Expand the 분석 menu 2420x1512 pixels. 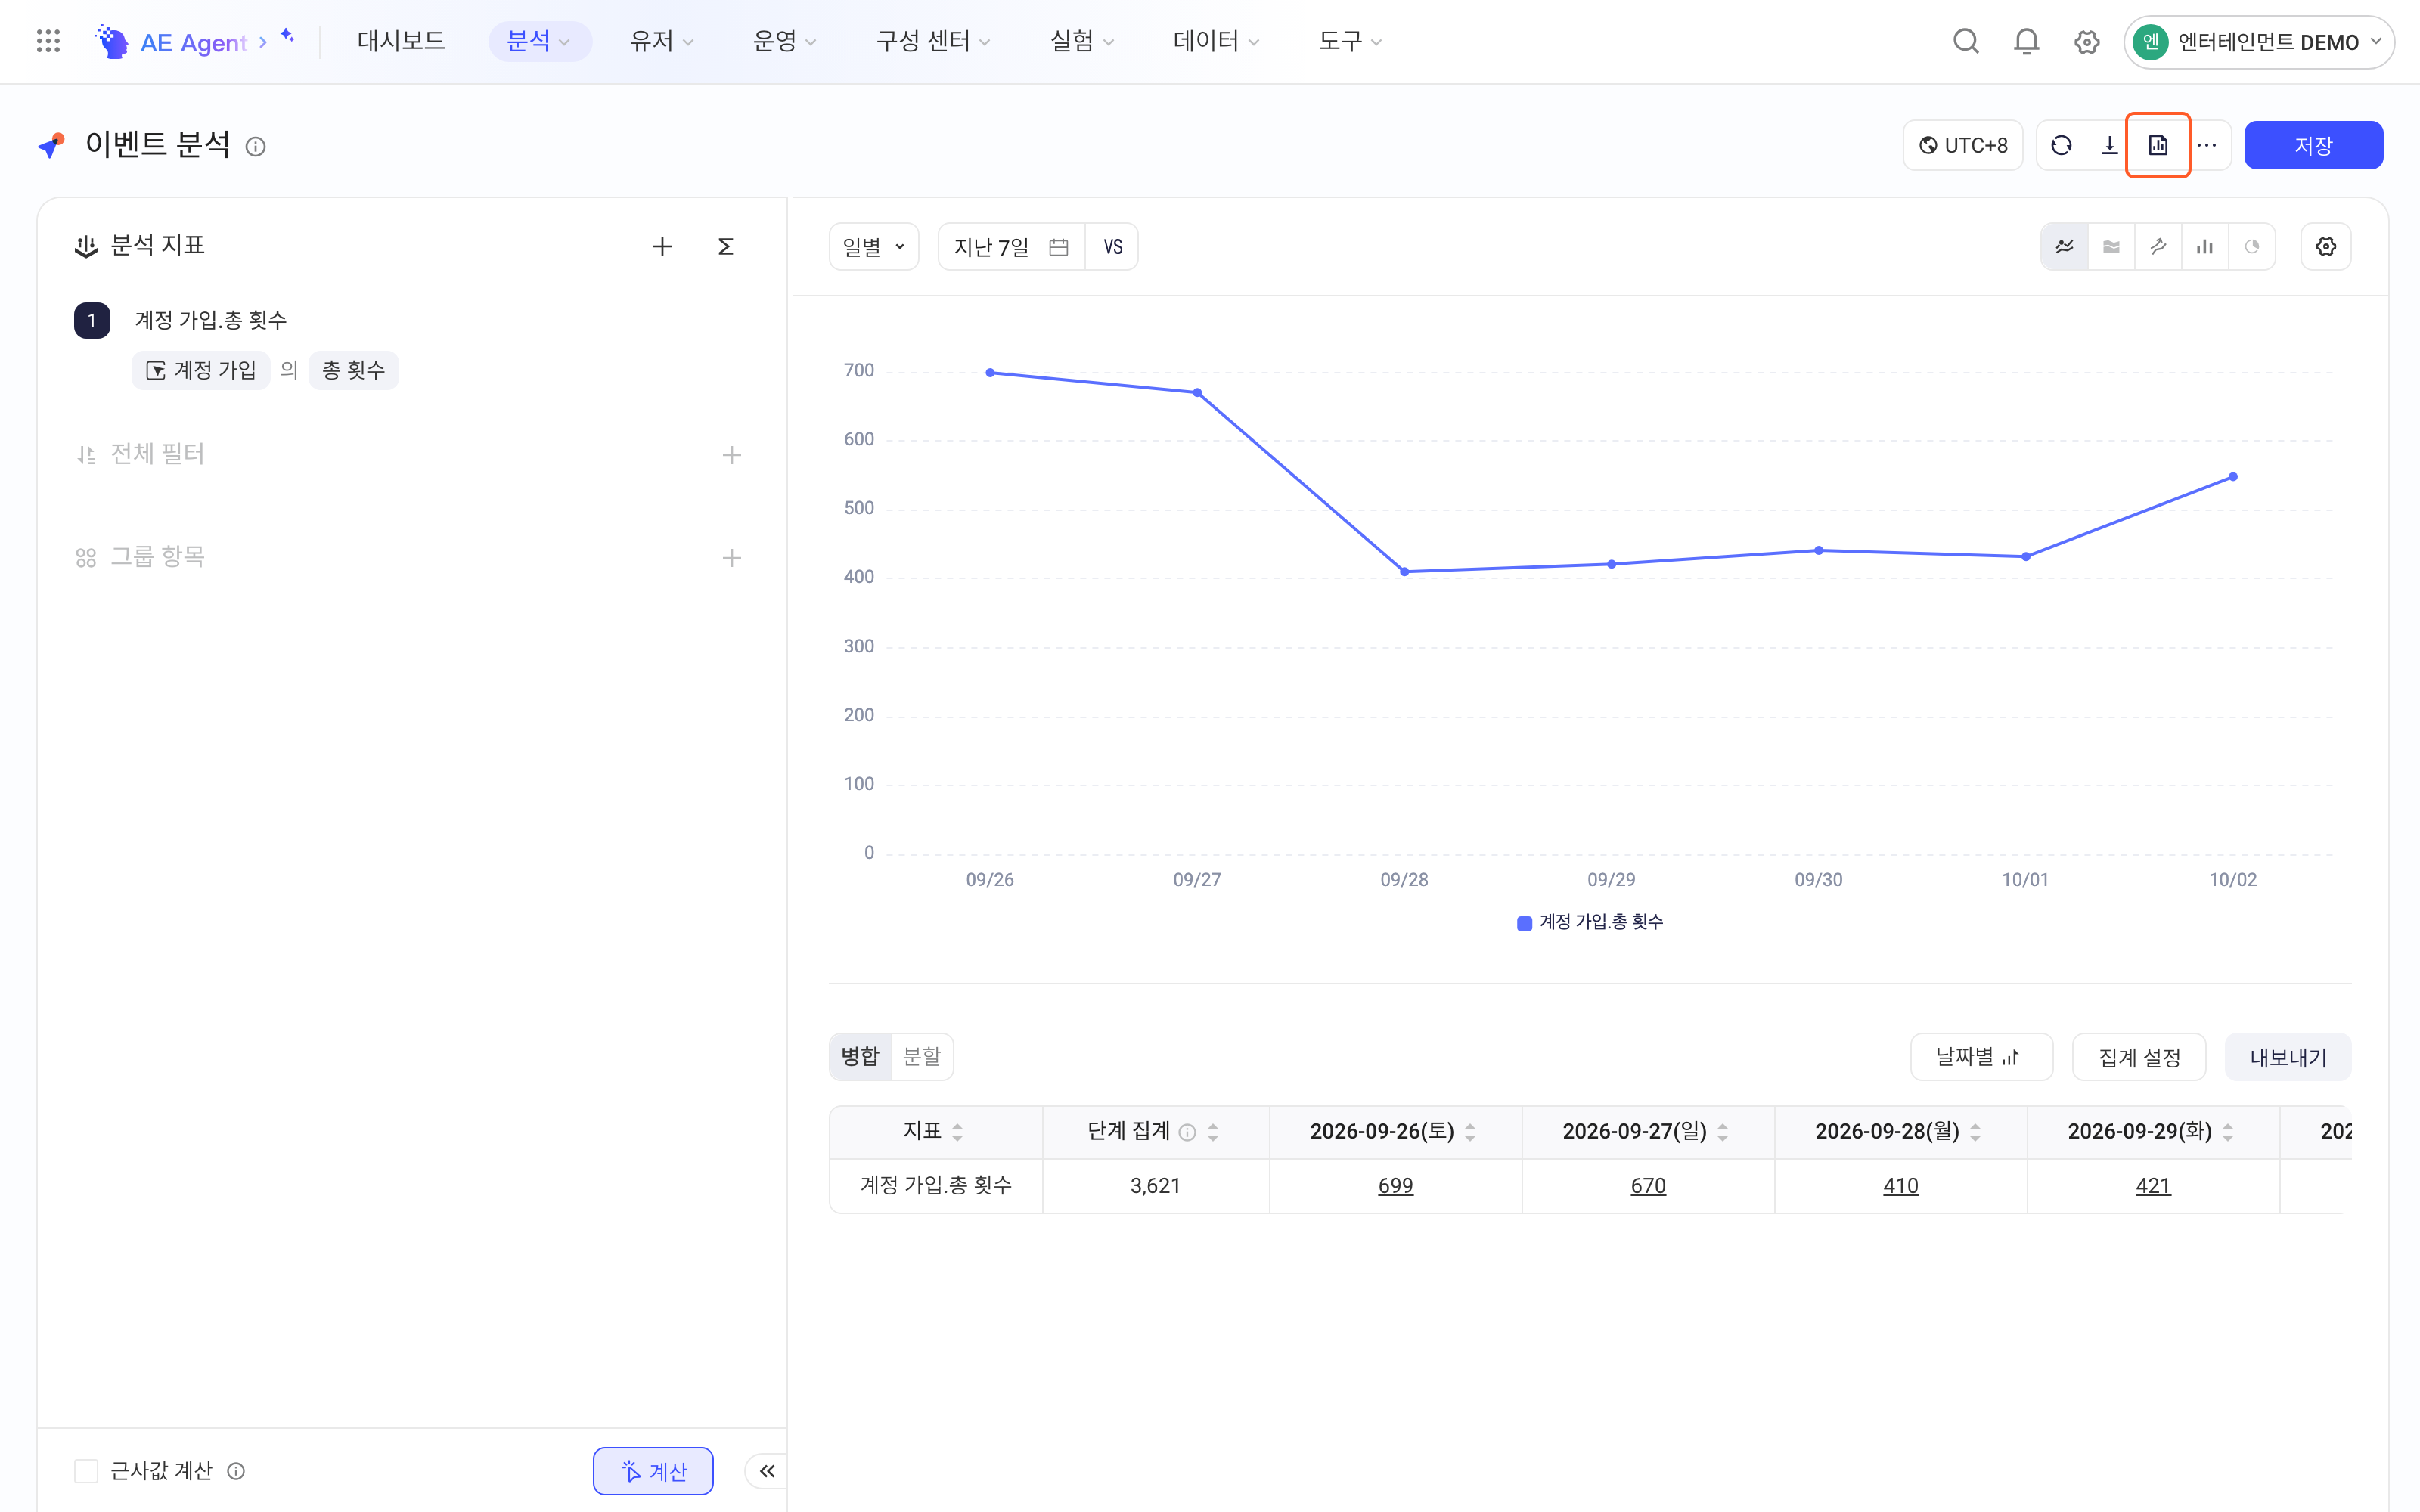tap(539, 41)
